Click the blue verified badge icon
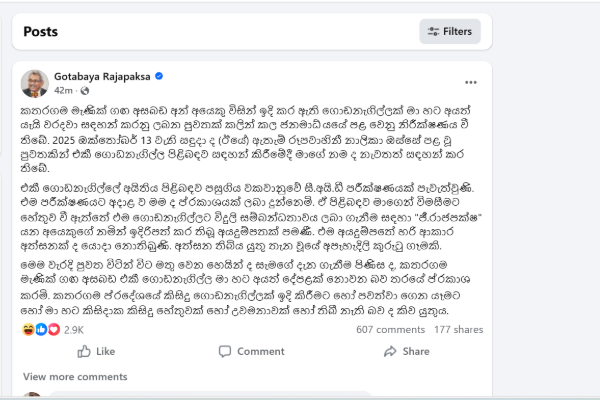This screenshot has width=600, height=400. (x=158, y=76)
